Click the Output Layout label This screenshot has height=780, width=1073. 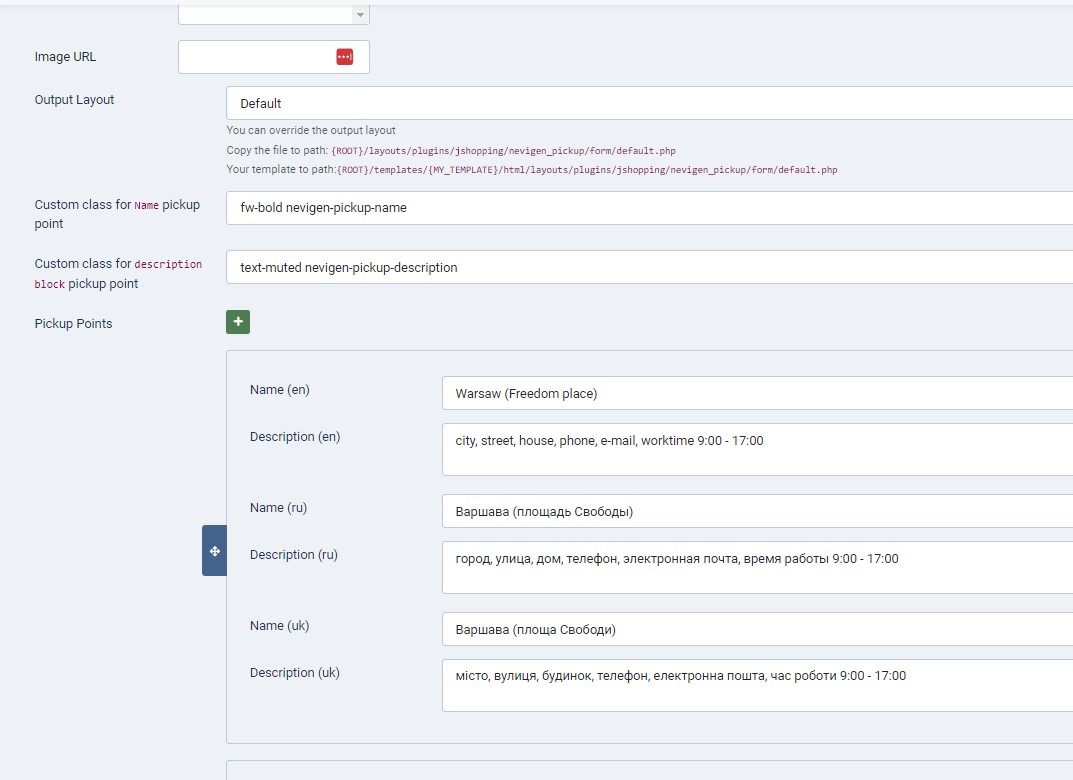coord(75,100)
